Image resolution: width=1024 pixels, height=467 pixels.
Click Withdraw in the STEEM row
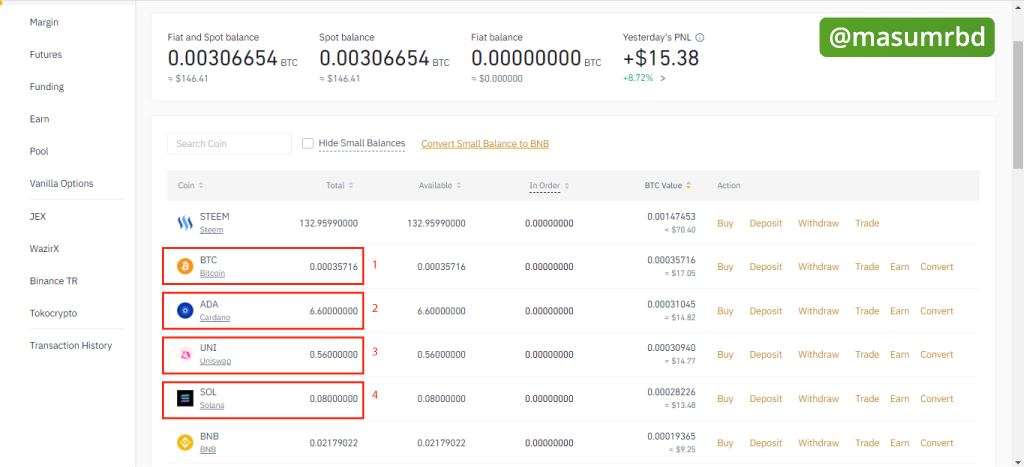[x=818, y=223]
